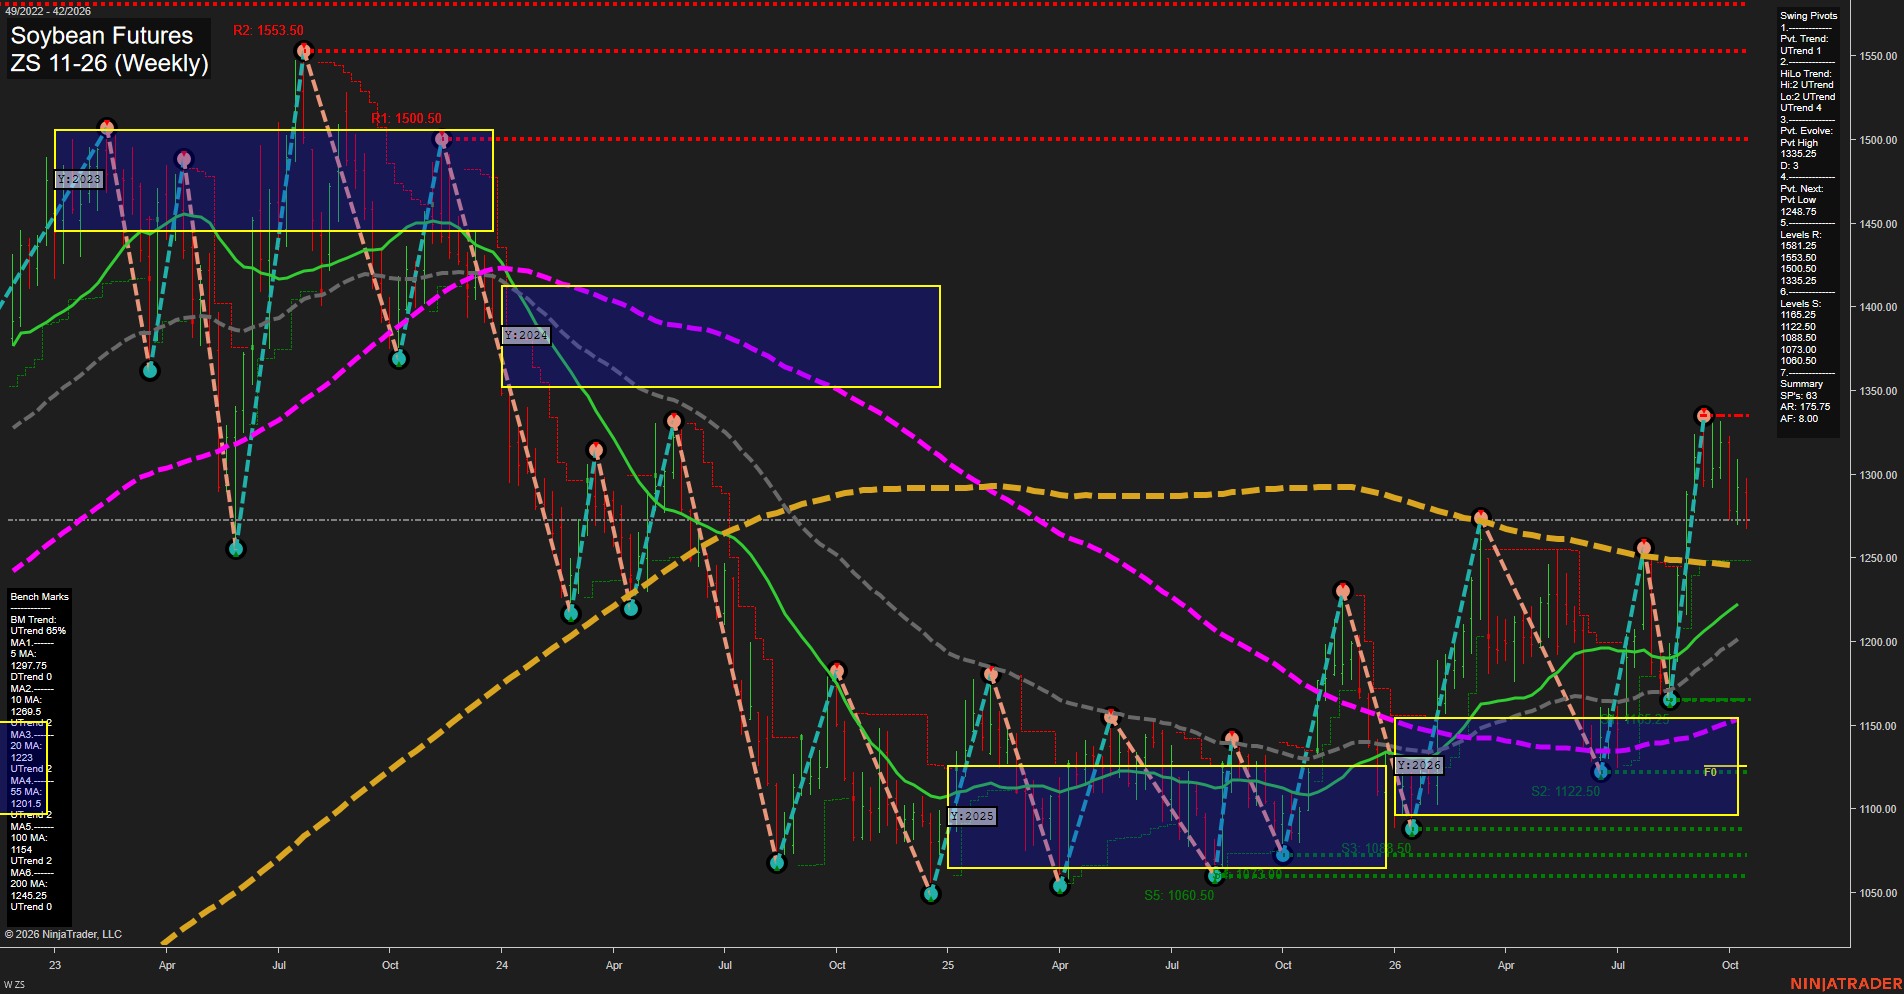The height and width of the screenshot is (994, 1904).
Task: Click the 1350.00 price axis label
Action: (x=1878, y=392)
